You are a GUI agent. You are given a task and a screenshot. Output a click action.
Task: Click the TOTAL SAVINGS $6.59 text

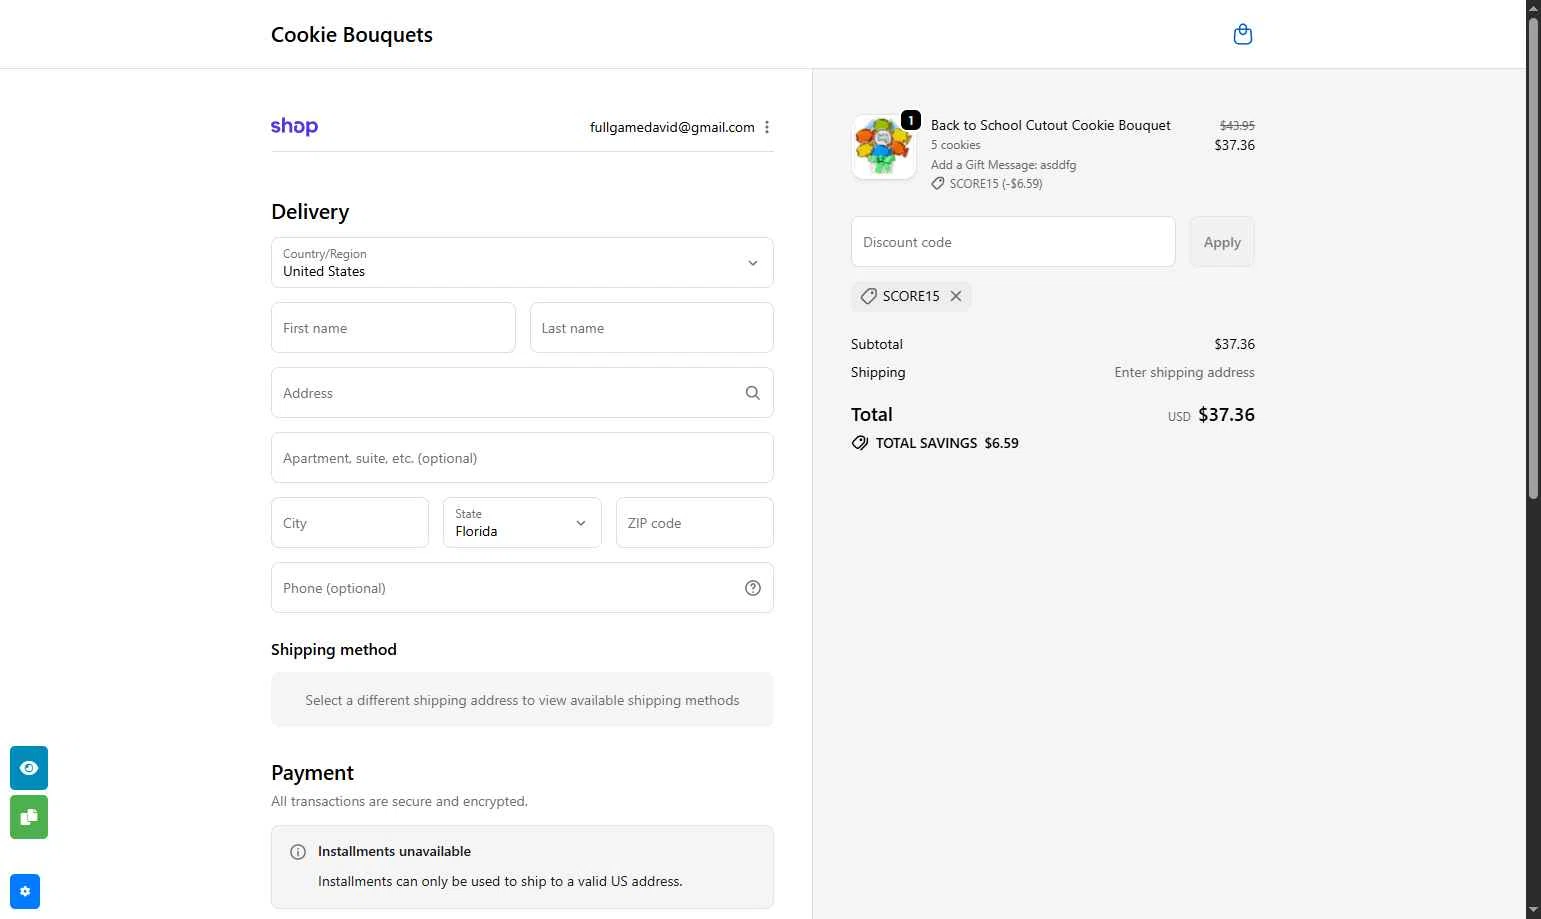click(947, 443)
